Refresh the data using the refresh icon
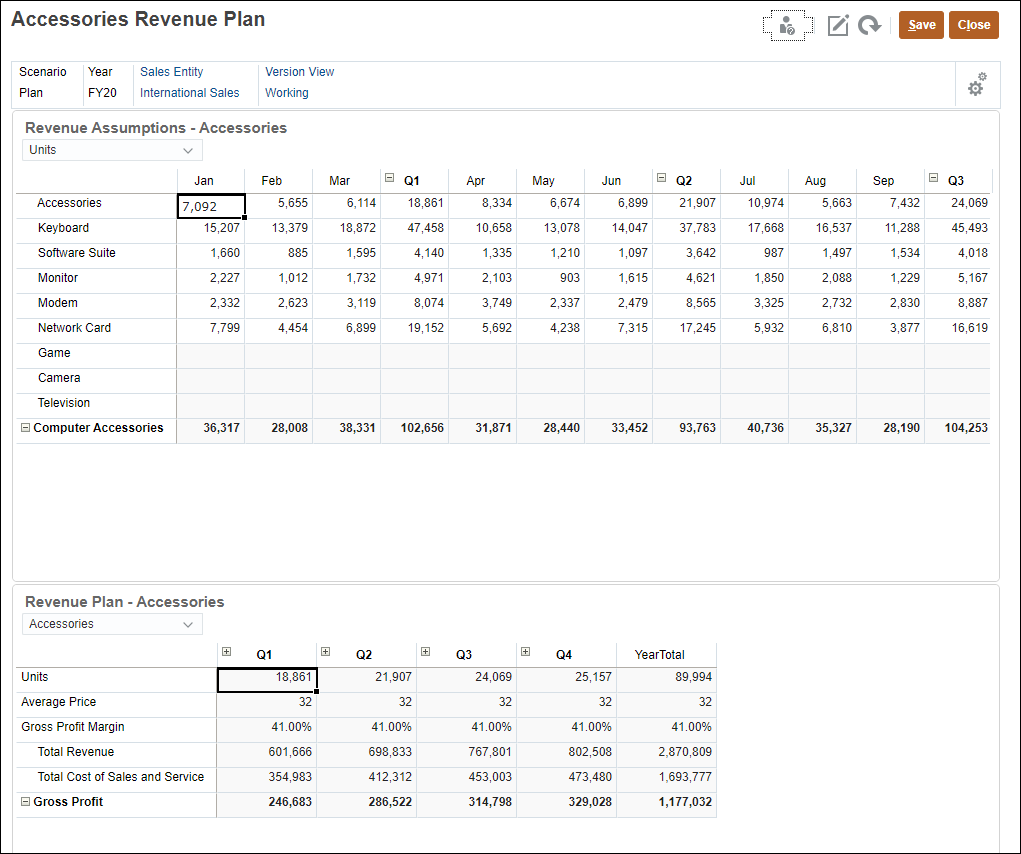The image size is (1021, 854). pos(869,25)
